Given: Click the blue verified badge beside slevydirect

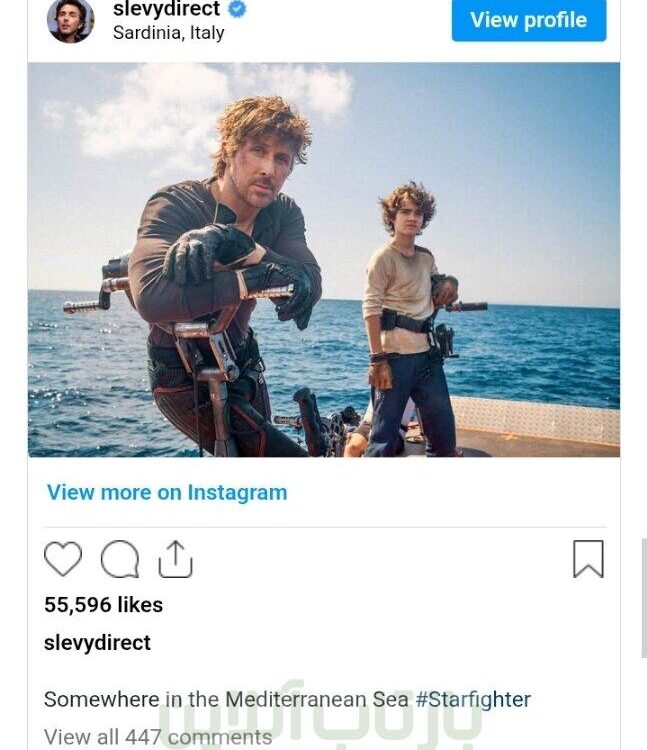Looking at the screenshot, I should tap(237, 9).
